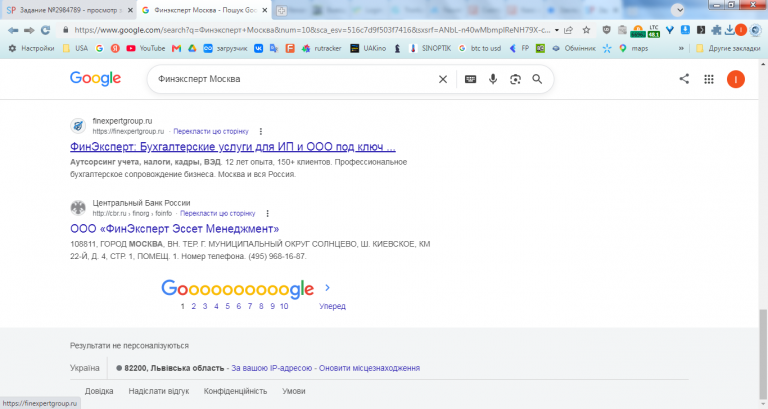Open the Bitcoin price extension icon
Viewport: 768px width, 409px height.
coord(638,31)
